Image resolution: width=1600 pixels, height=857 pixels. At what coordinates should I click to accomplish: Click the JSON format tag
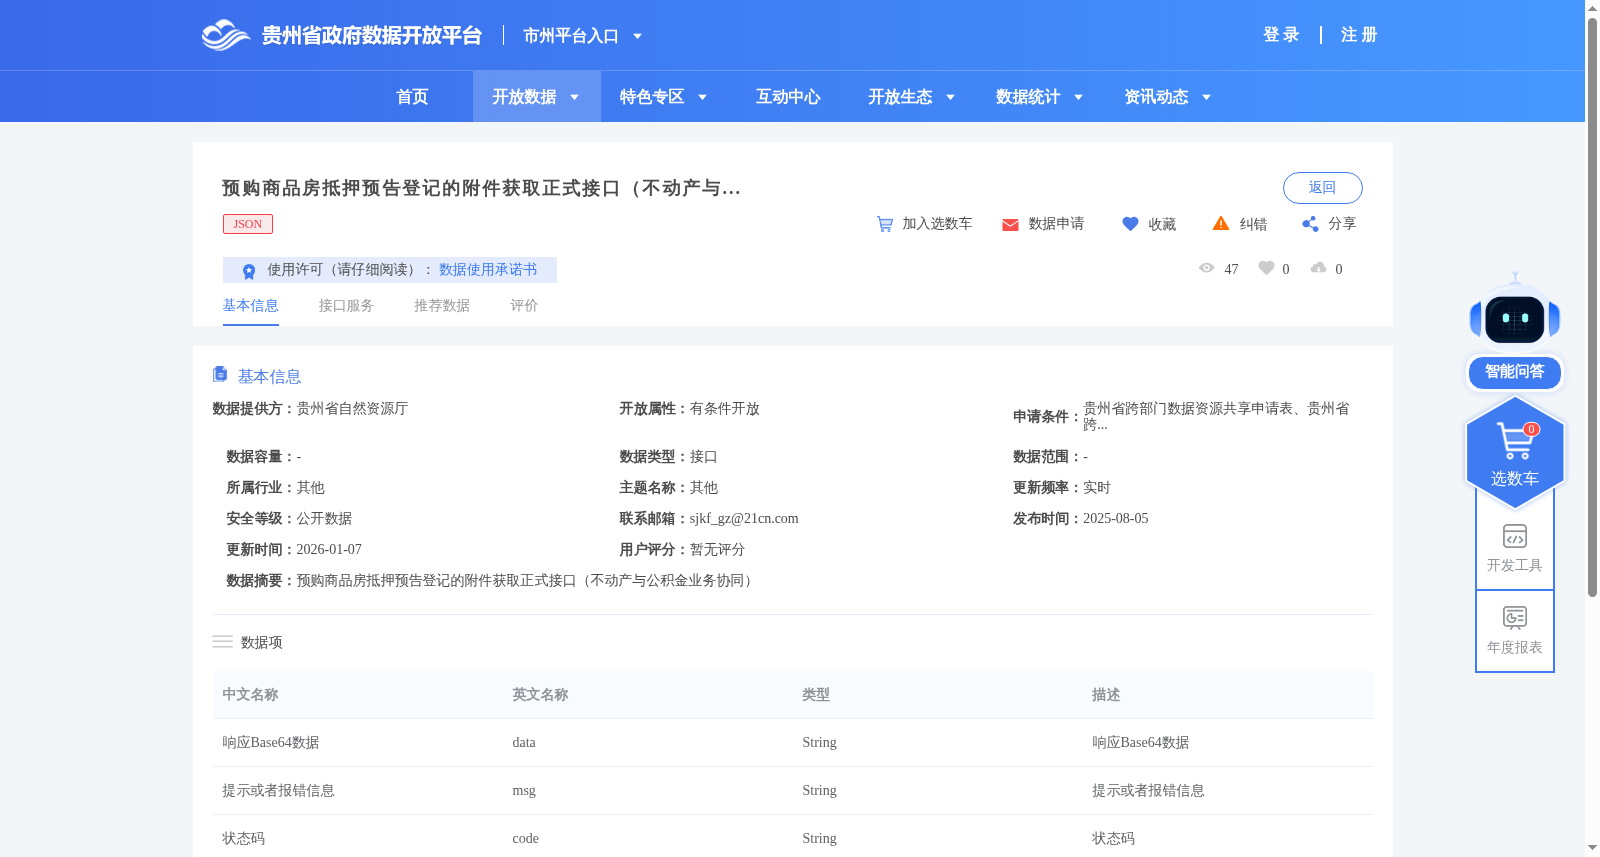pos(248,224)
